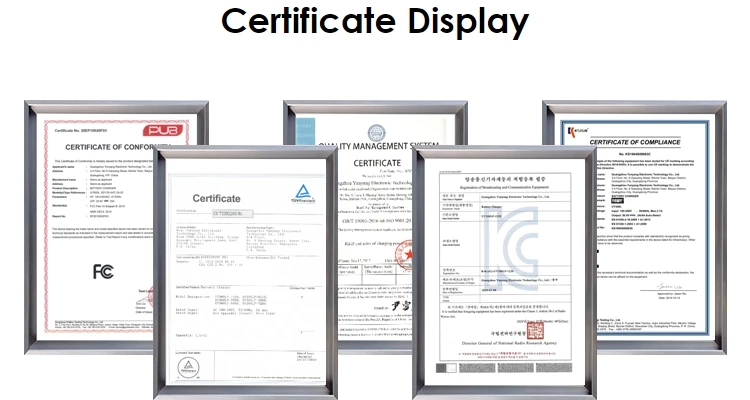
Task: Click the red star stamp
Action: click(405, 254)
